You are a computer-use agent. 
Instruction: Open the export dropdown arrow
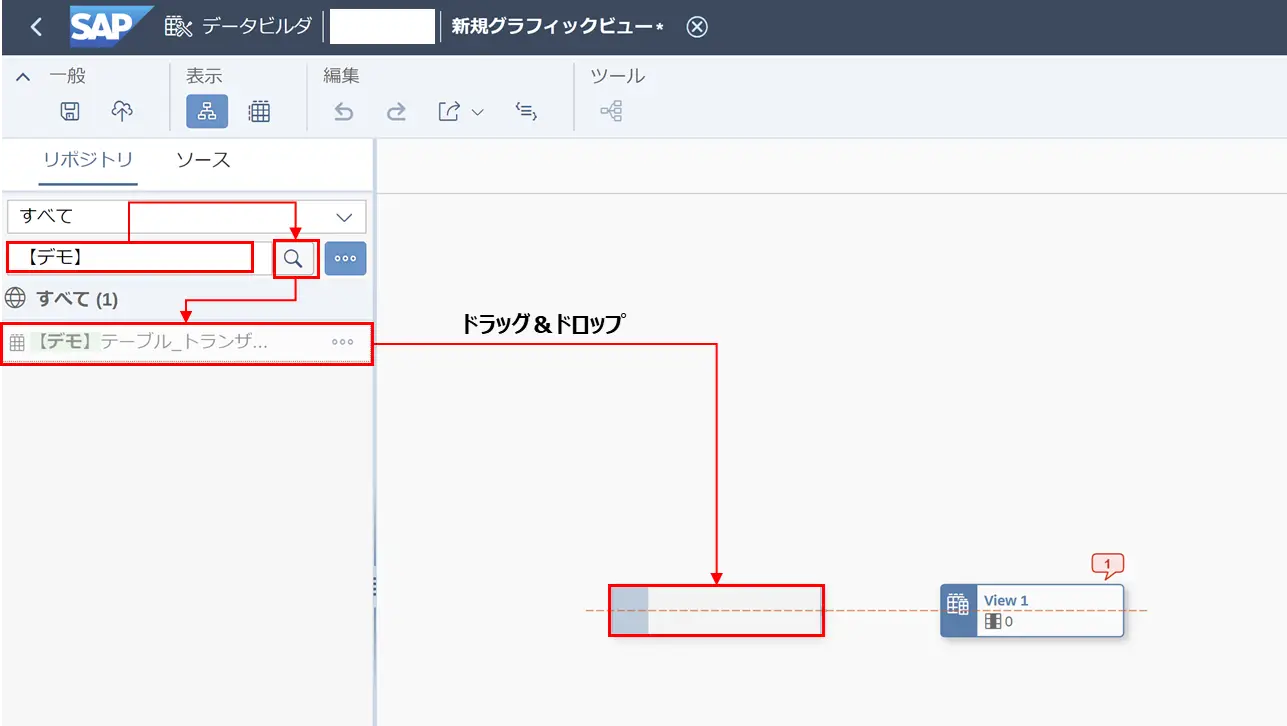477,112
